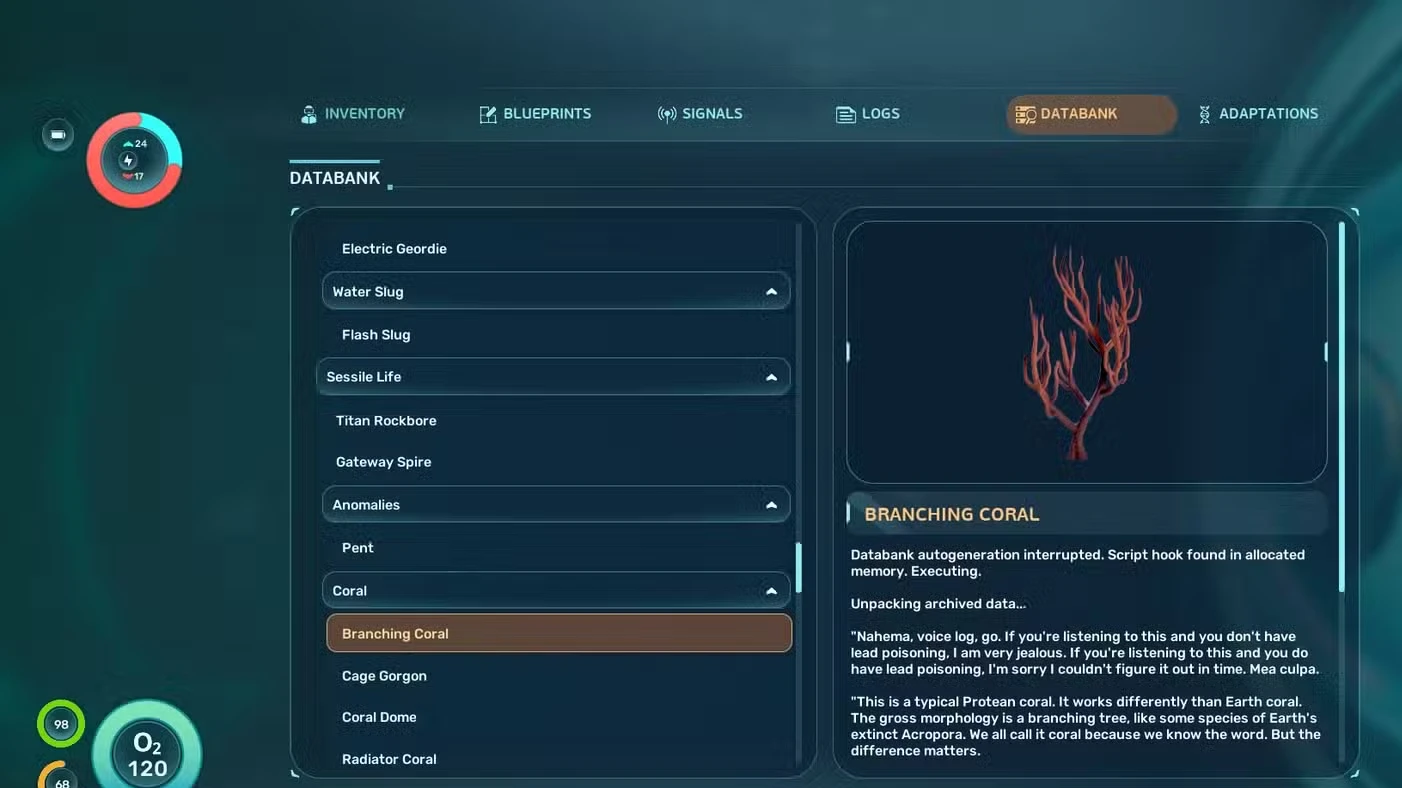Open the Signals tab
1402x788 pixels.
pyautogui.click(x=700, y=114)
